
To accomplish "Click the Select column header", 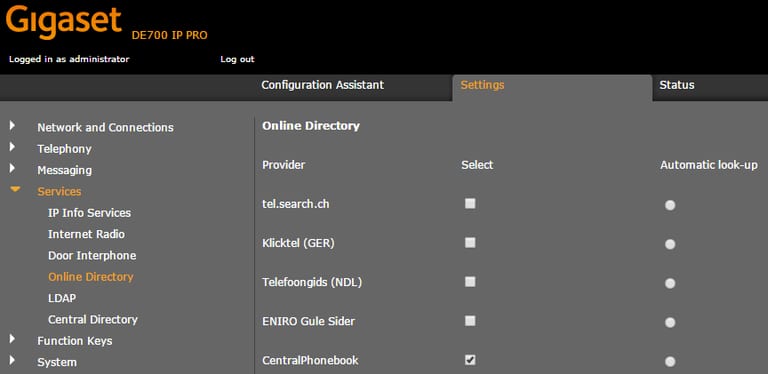I will click(x=477, y=165).
